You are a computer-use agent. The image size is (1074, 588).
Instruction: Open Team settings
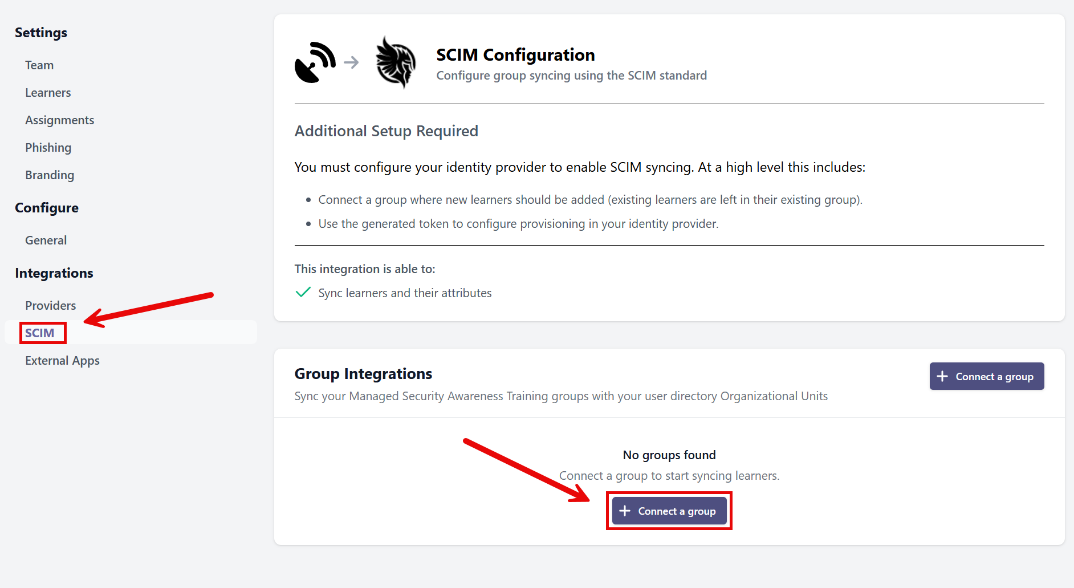[39, 64]
